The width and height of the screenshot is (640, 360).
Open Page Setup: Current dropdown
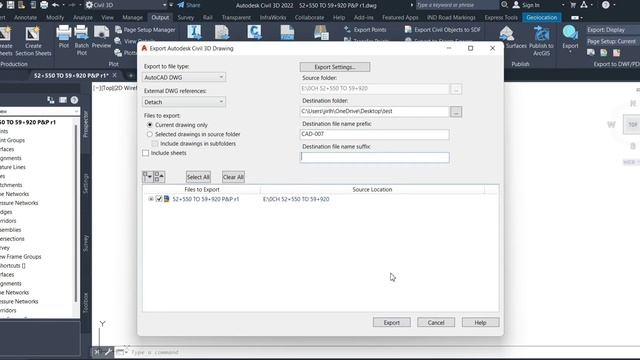613,42
